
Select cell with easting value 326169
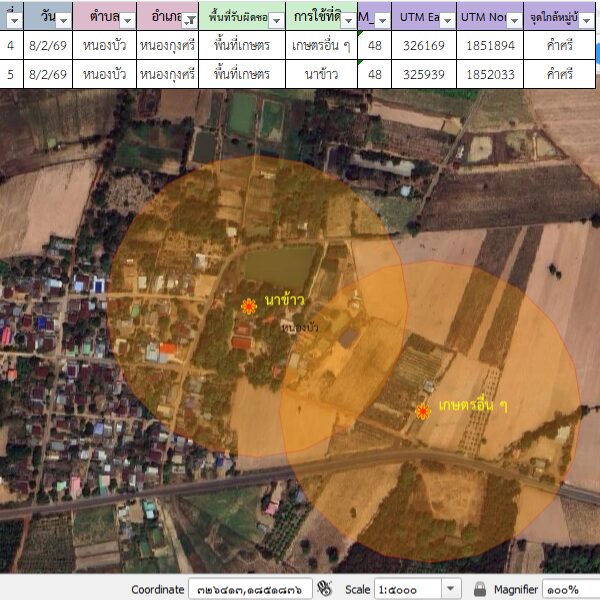click(x=424, y=46)
